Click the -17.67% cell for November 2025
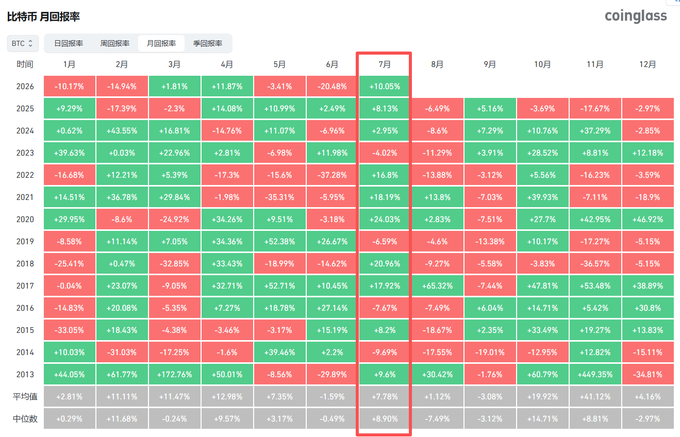680x437 pixels. tap(595, 108)
